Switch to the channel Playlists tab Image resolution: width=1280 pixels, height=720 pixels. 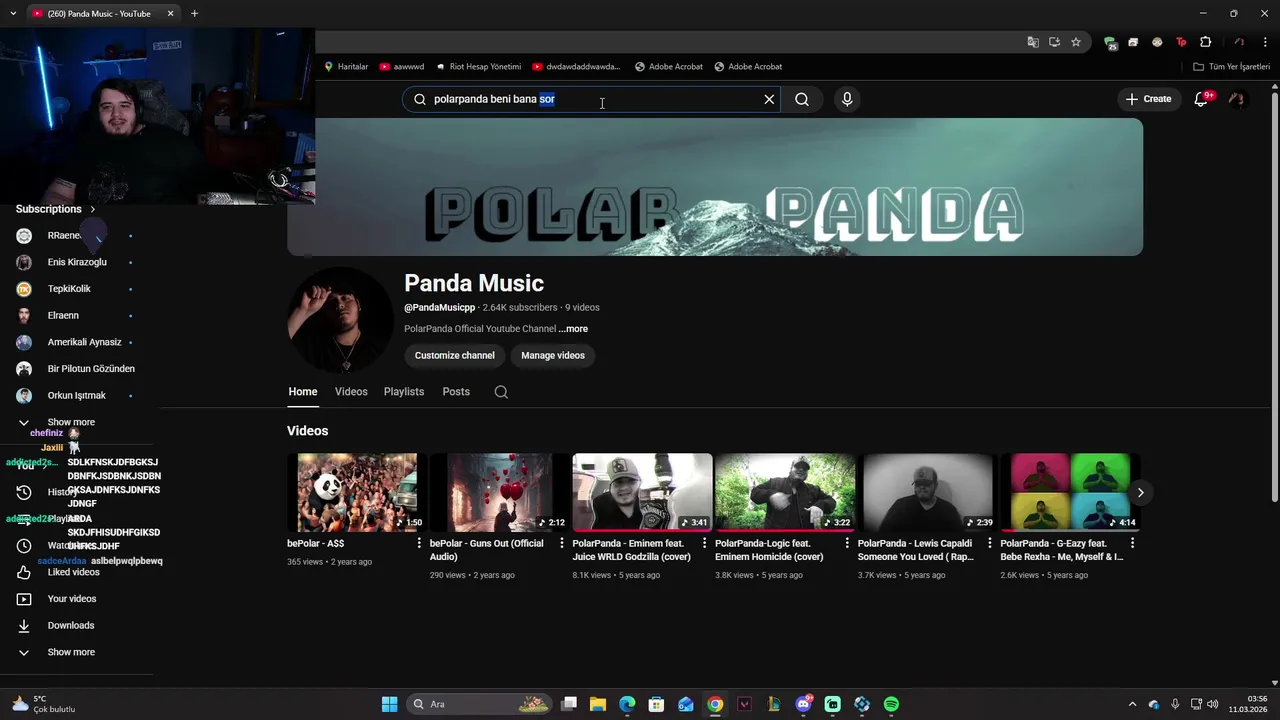(404, 392)
